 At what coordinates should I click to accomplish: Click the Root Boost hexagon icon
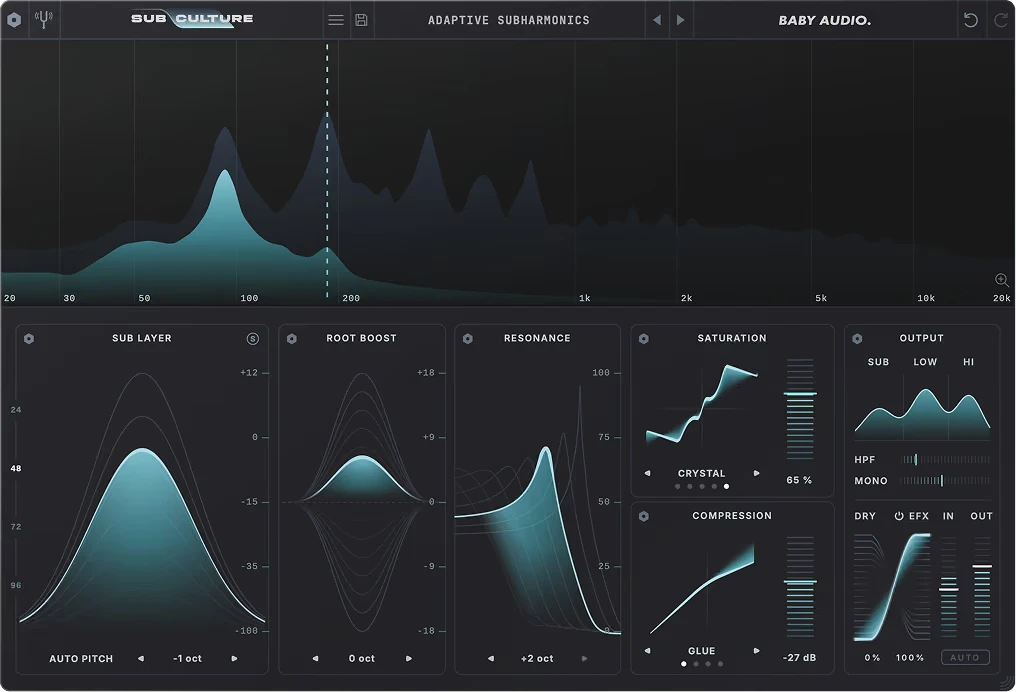point(292,338)
